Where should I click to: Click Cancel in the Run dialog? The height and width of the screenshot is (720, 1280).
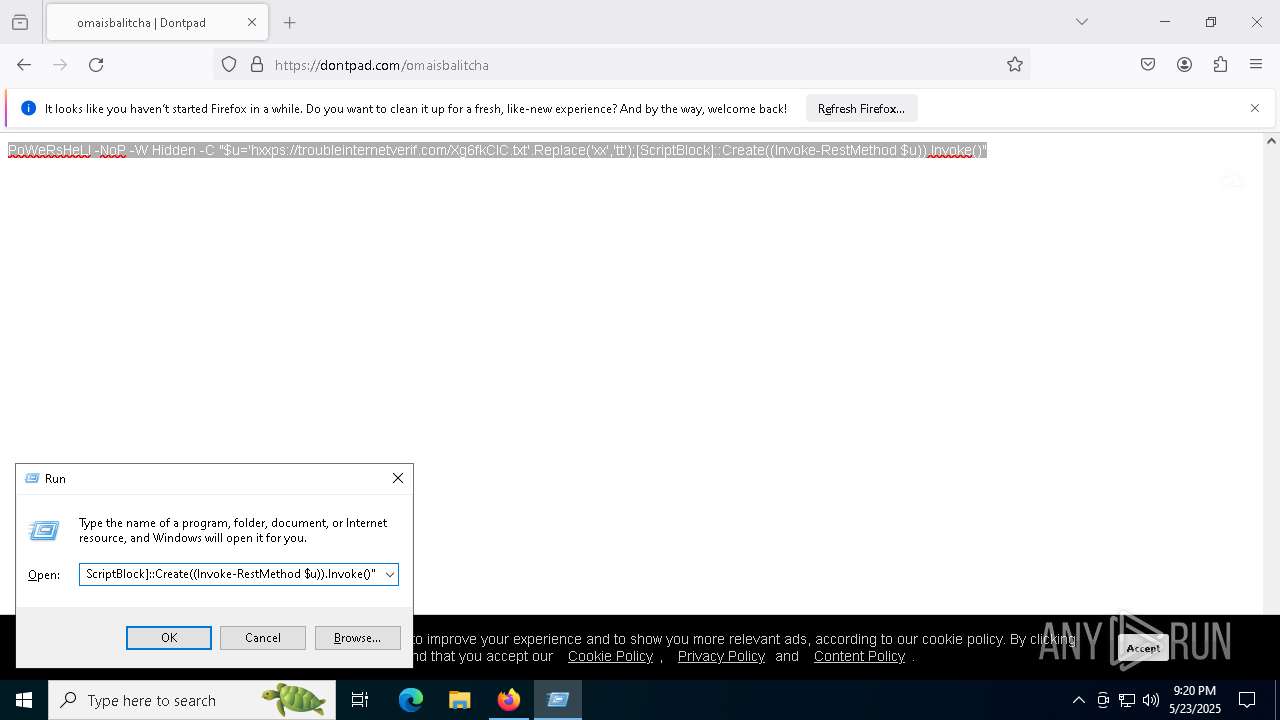pos(263,638)
